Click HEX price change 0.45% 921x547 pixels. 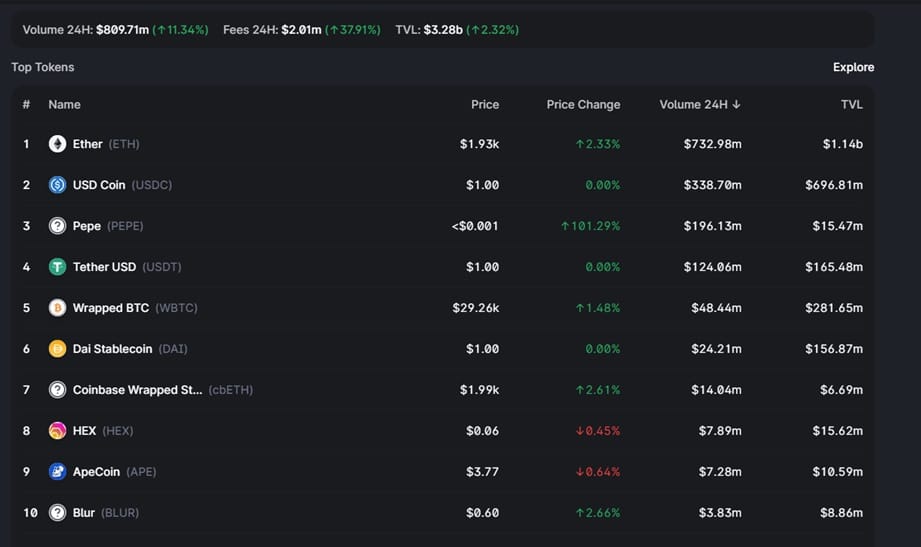(x=597, y=431)
